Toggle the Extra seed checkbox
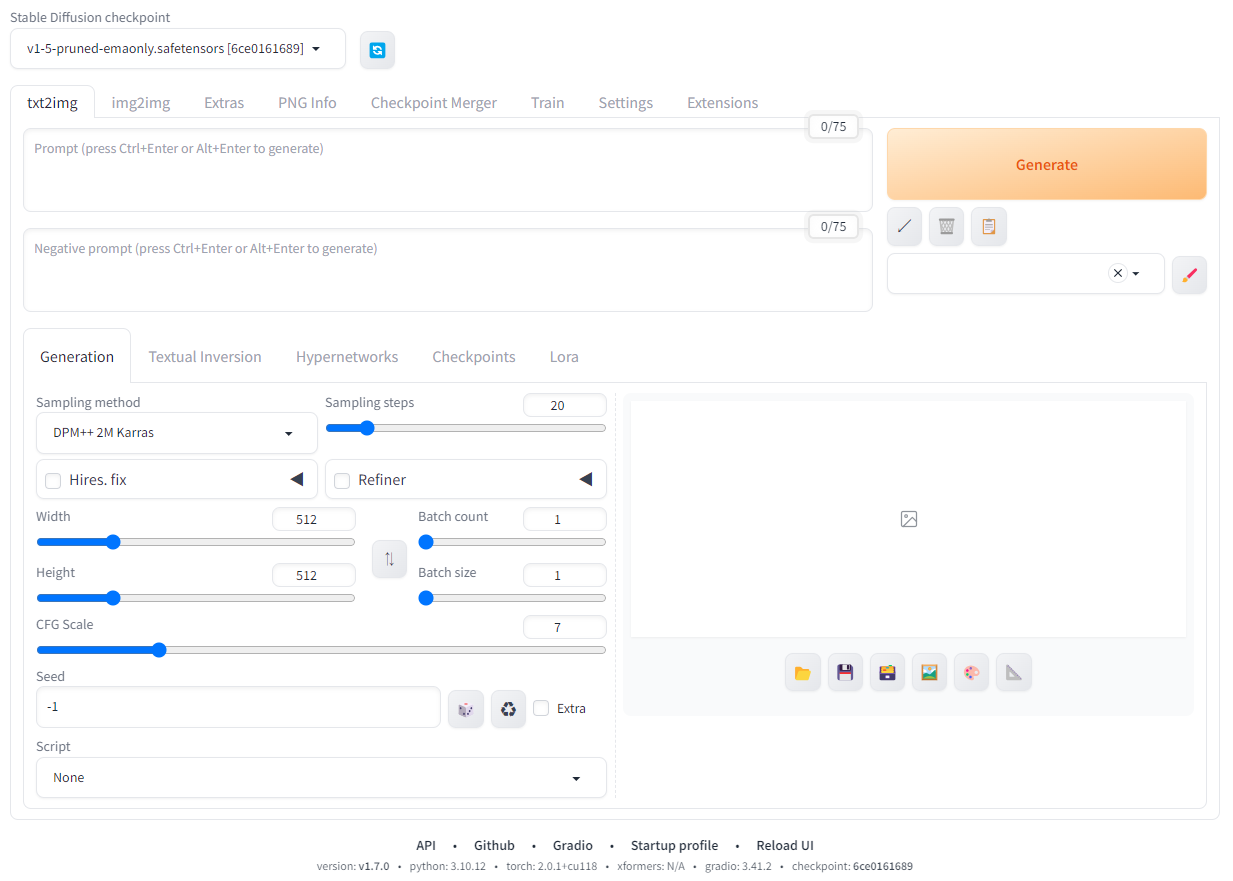 pyautogui.click(x=541, y=708)
